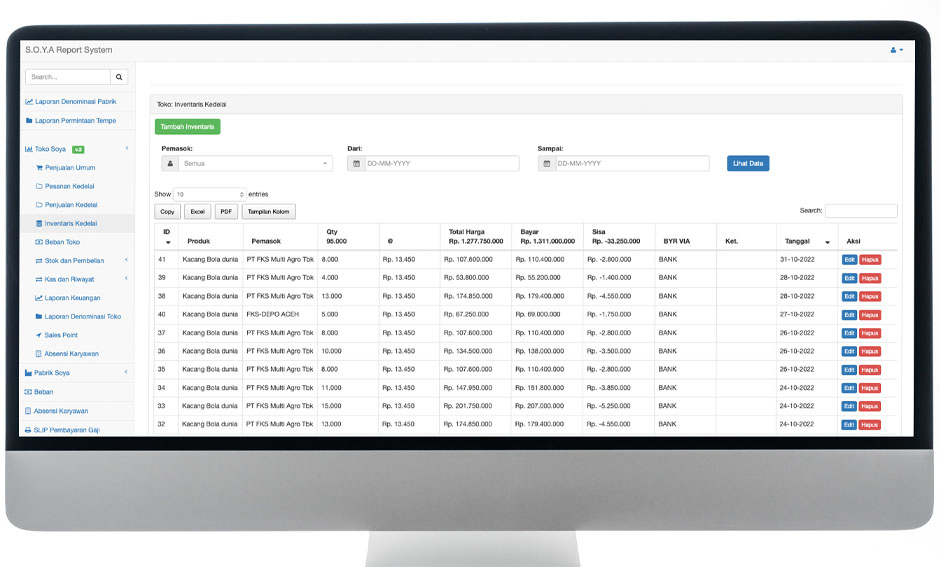The image size is (940, 567).
Task: Click the Inventaris Kedelai list icon
Action: tap(40, 224)
